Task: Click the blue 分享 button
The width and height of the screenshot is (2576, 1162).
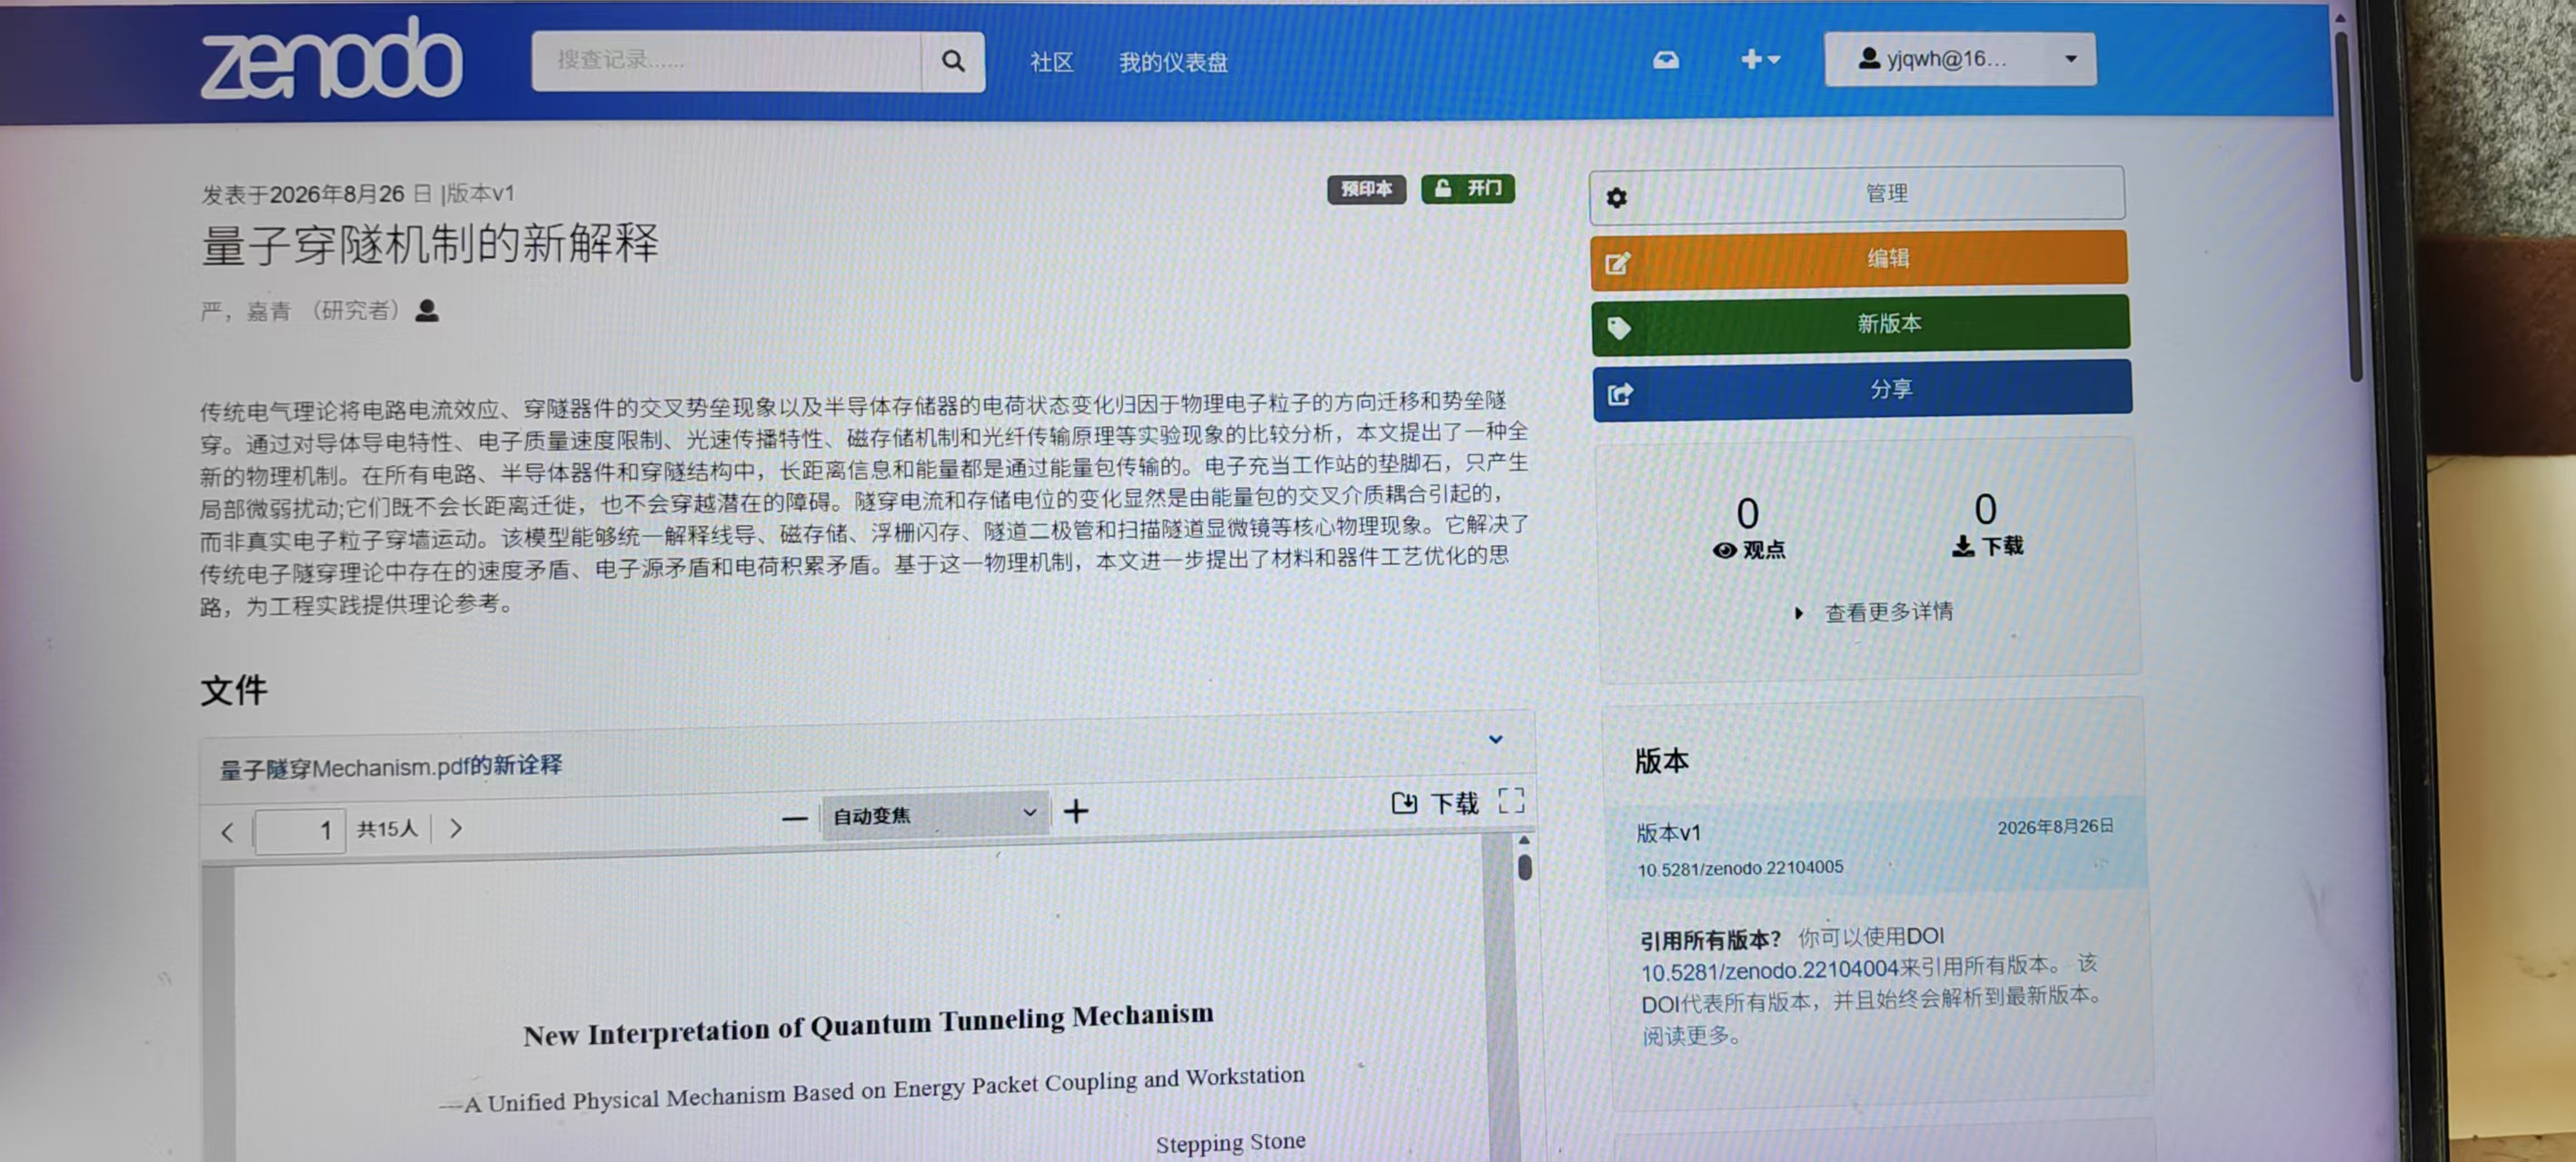Action: pos(1862,390)
